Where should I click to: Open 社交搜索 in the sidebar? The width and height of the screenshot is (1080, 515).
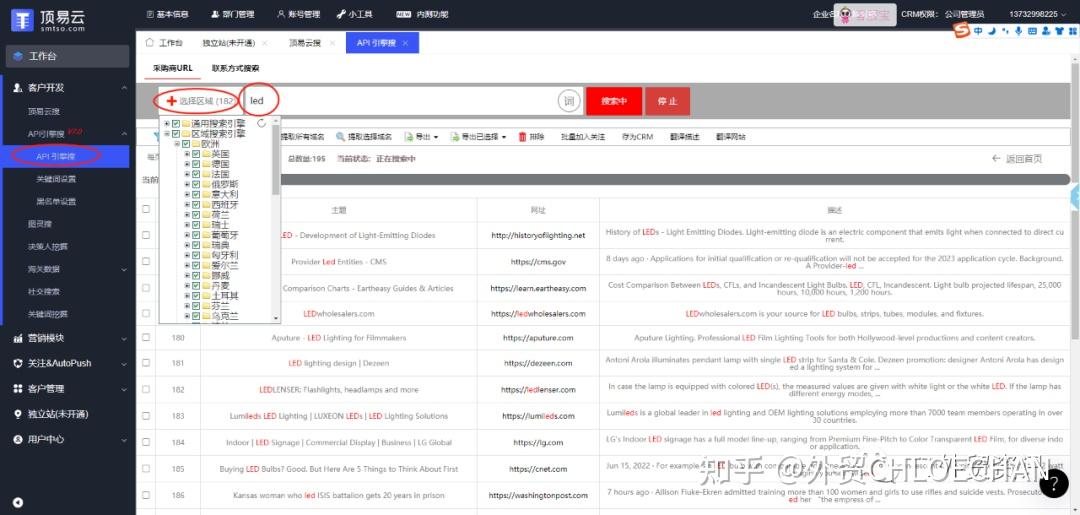tap(43, 292)
